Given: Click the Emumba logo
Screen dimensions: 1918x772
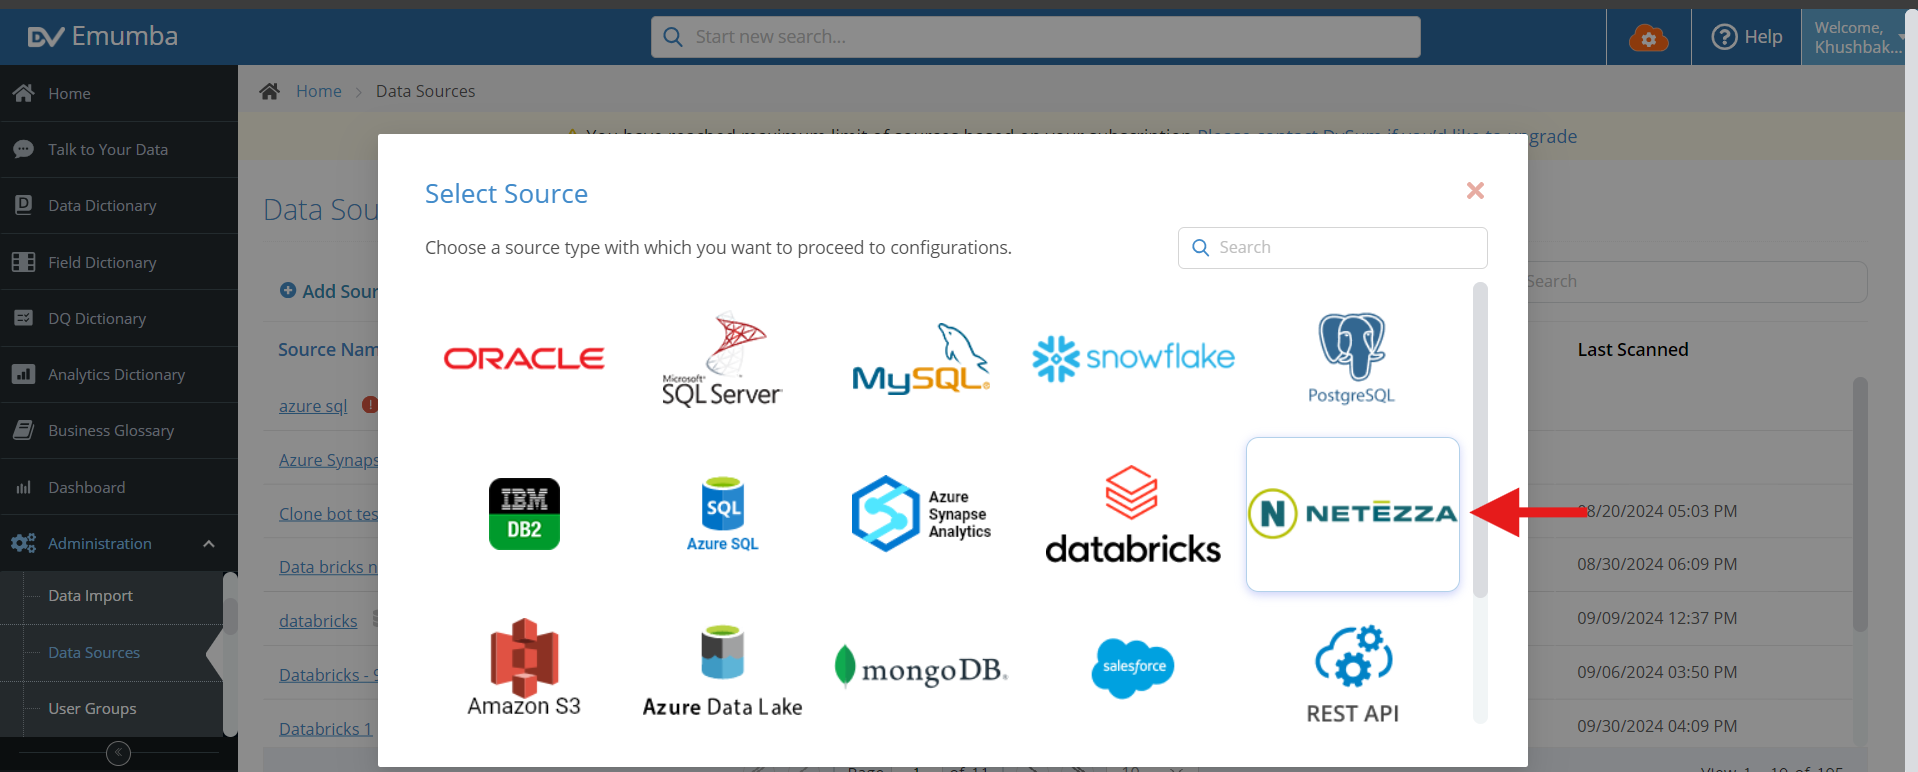Looking at the screenshot, I should click(x=103, y=37).
